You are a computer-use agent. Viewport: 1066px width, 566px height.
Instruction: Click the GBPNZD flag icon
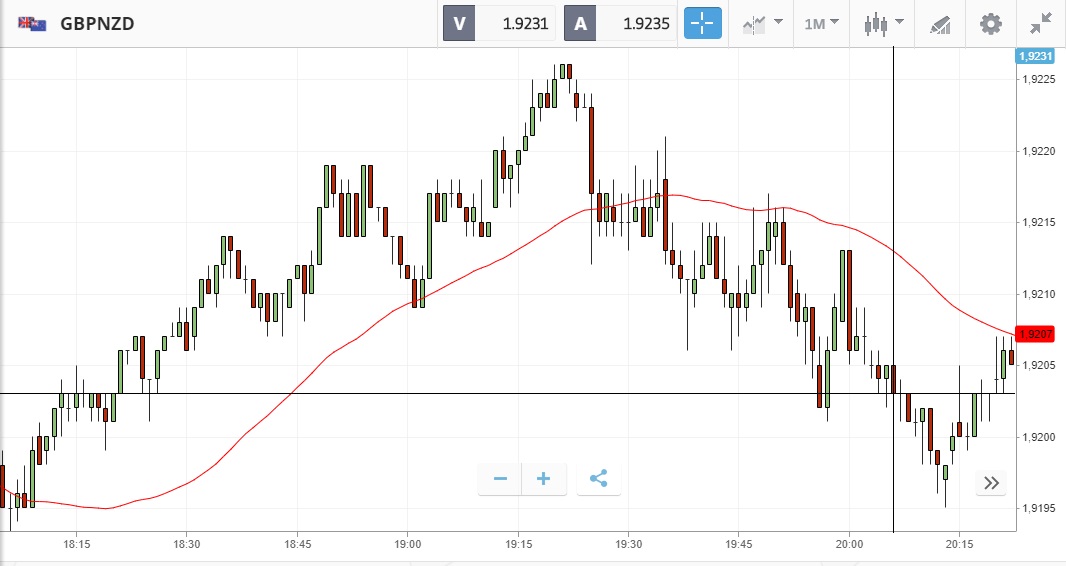31,23
